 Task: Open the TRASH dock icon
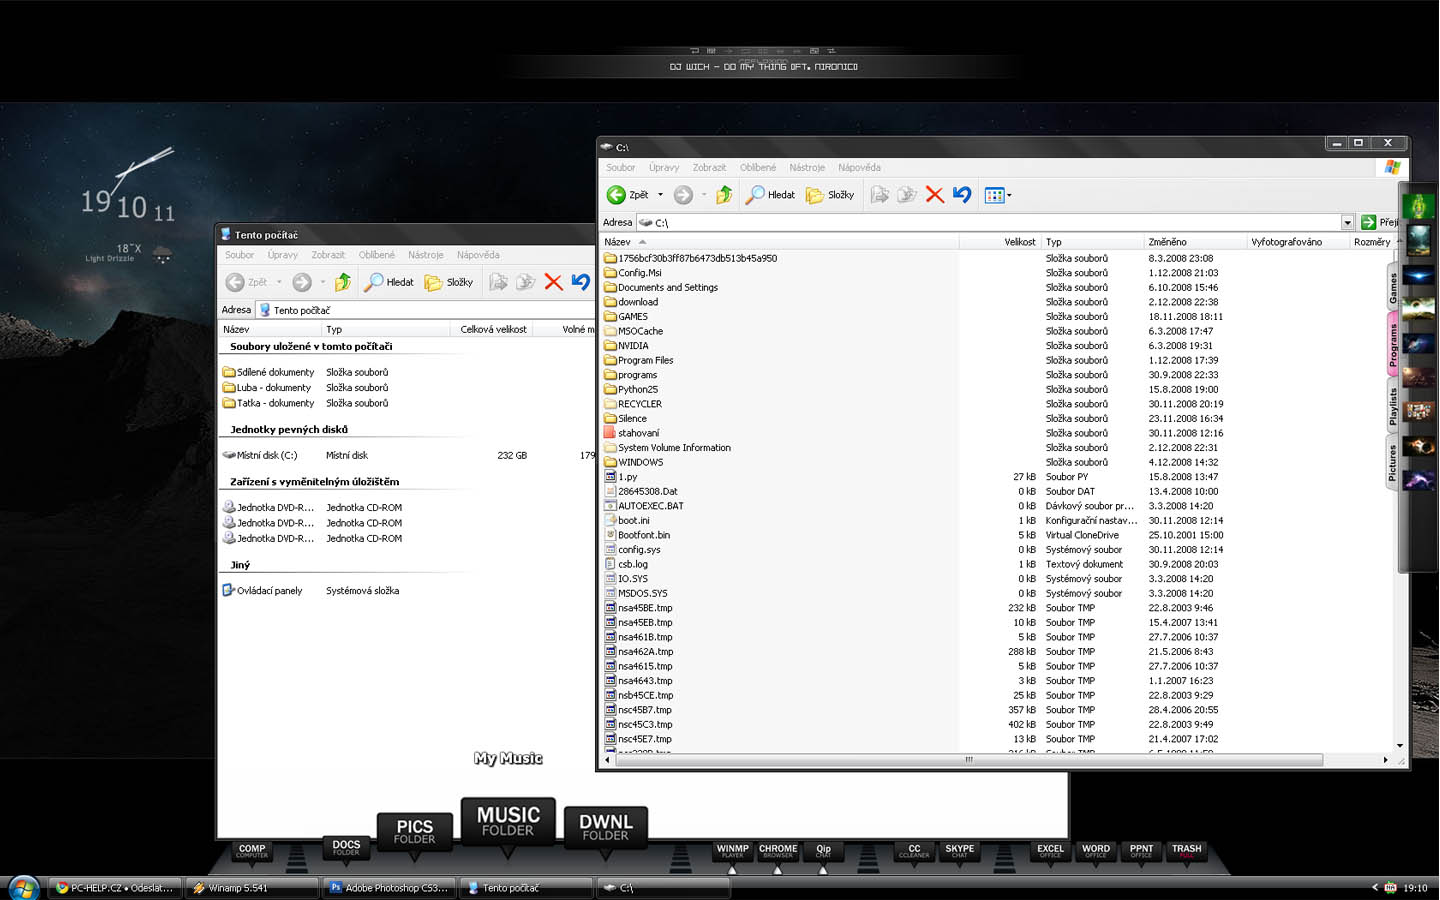point(1186,851)
